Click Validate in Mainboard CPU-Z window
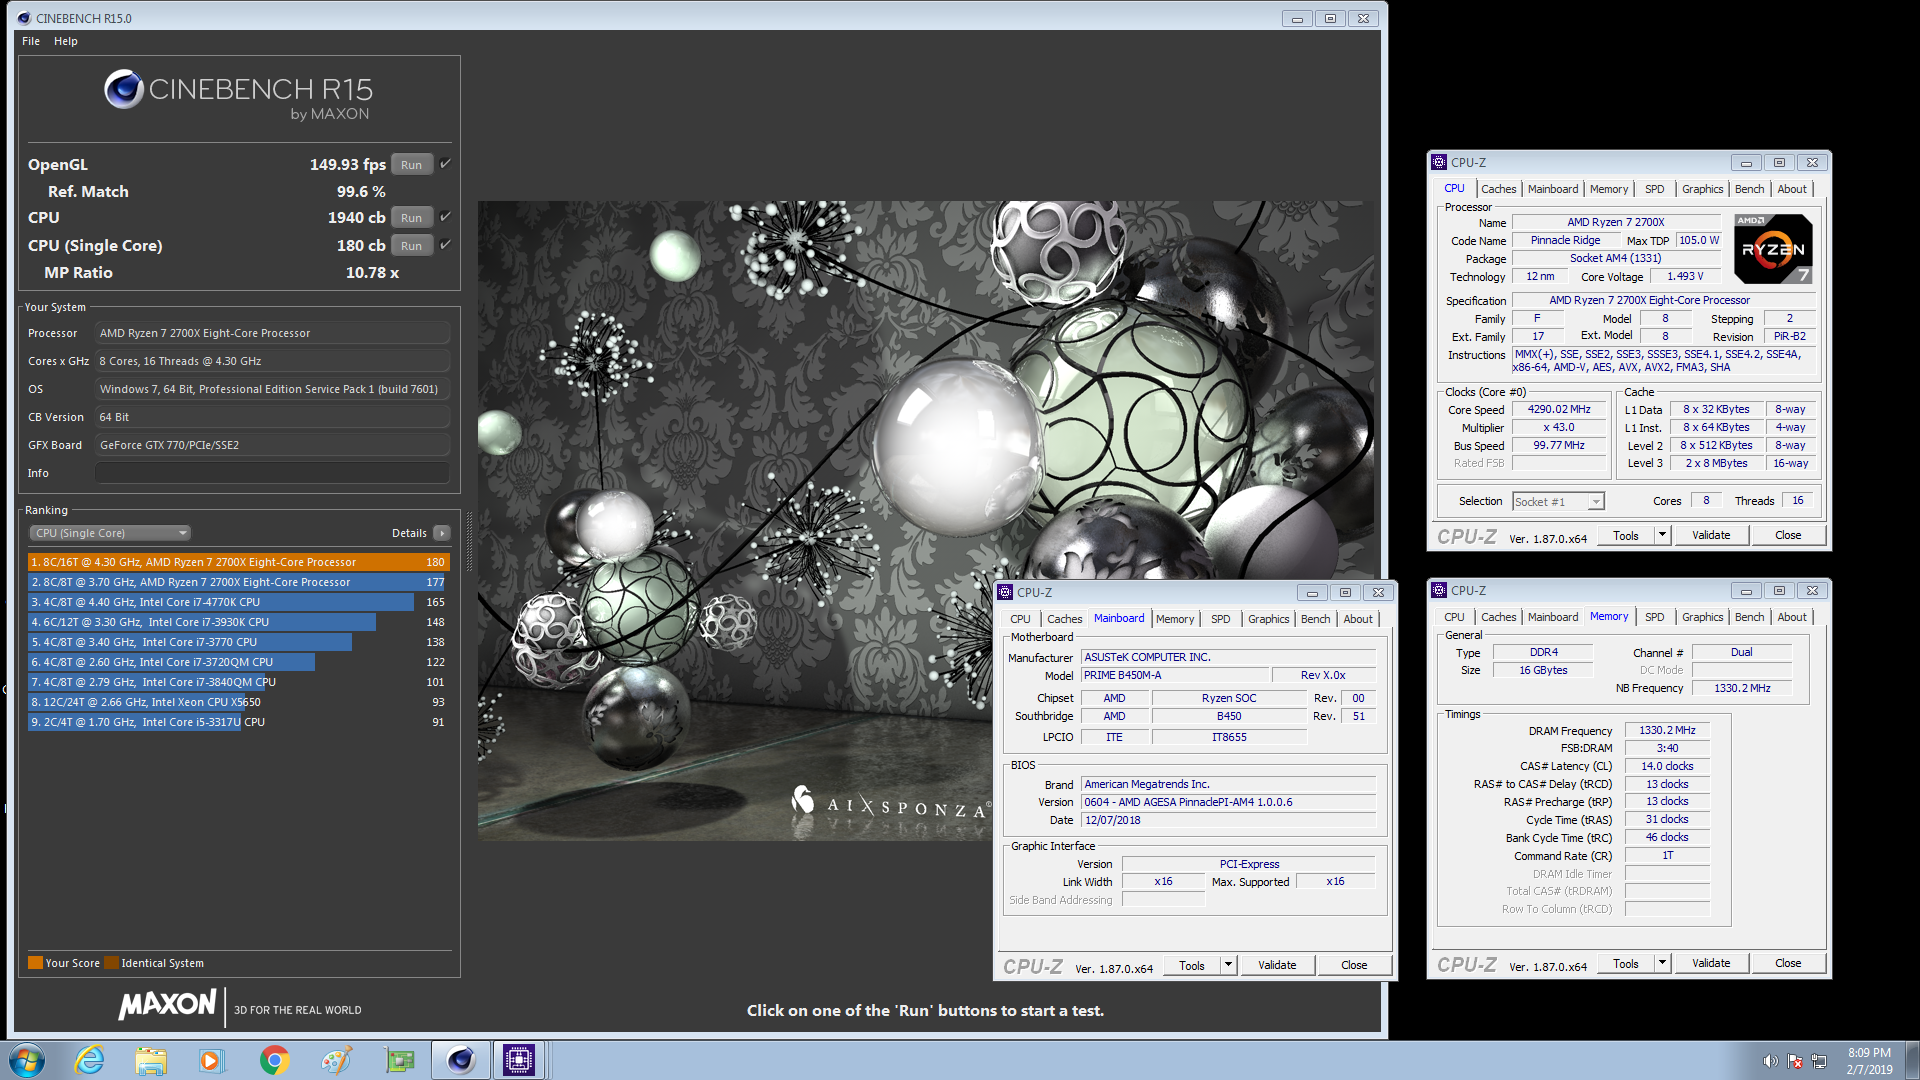Viewport: 1920px width, 1080px height. click(1277, 966)
